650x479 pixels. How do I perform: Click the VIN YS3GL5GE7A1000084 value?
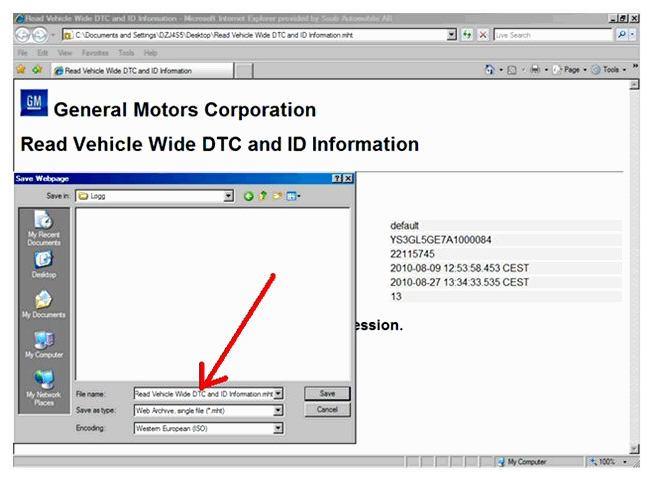click(440, 240)
